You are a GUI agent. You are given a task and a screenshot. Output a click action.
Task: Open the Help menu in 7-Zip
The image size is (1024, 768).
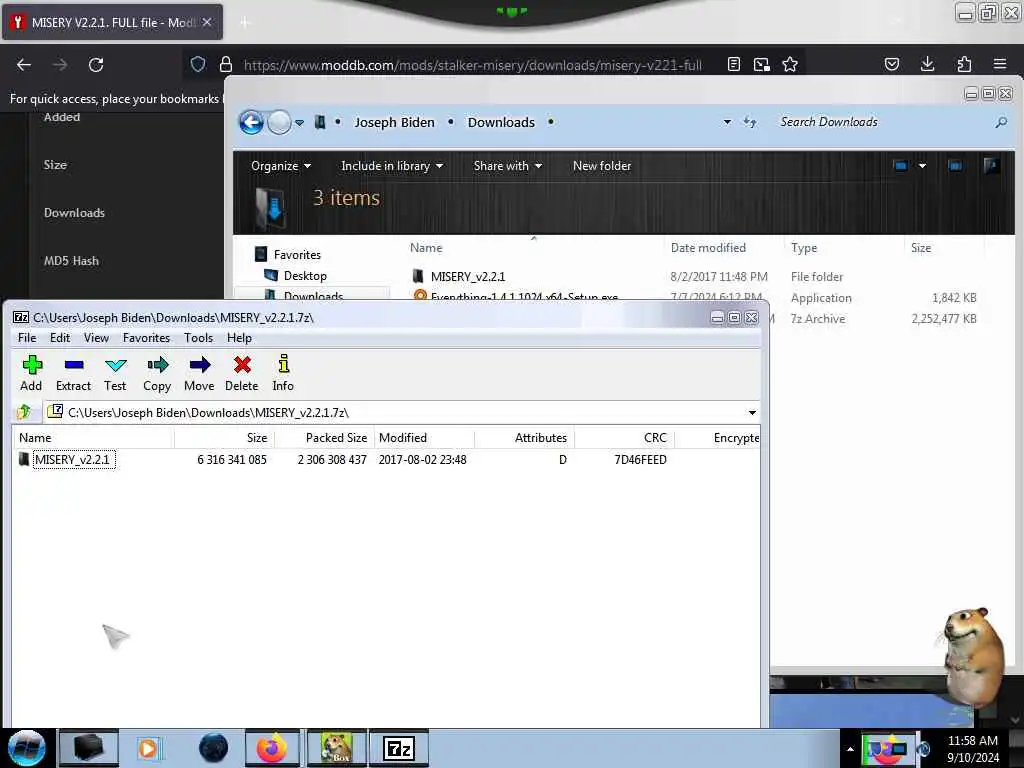tap(239, 338)
